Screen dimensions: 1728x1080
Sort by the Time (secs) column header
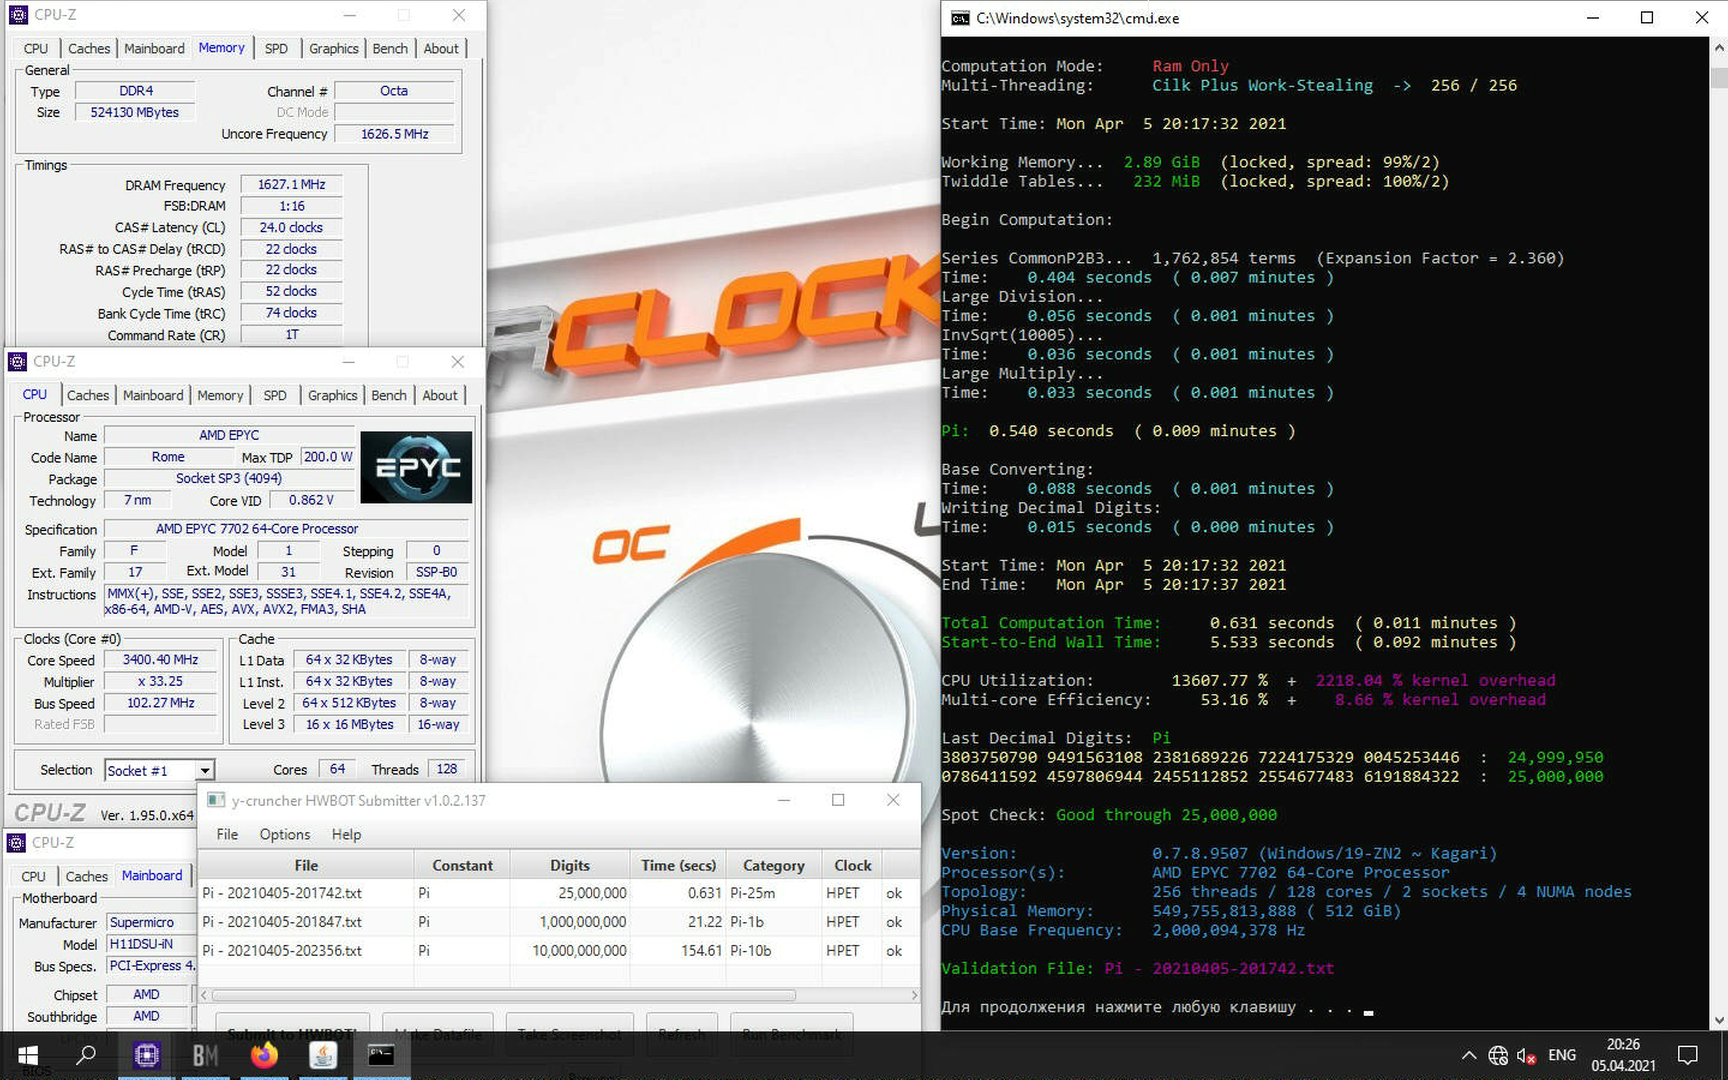678,865
